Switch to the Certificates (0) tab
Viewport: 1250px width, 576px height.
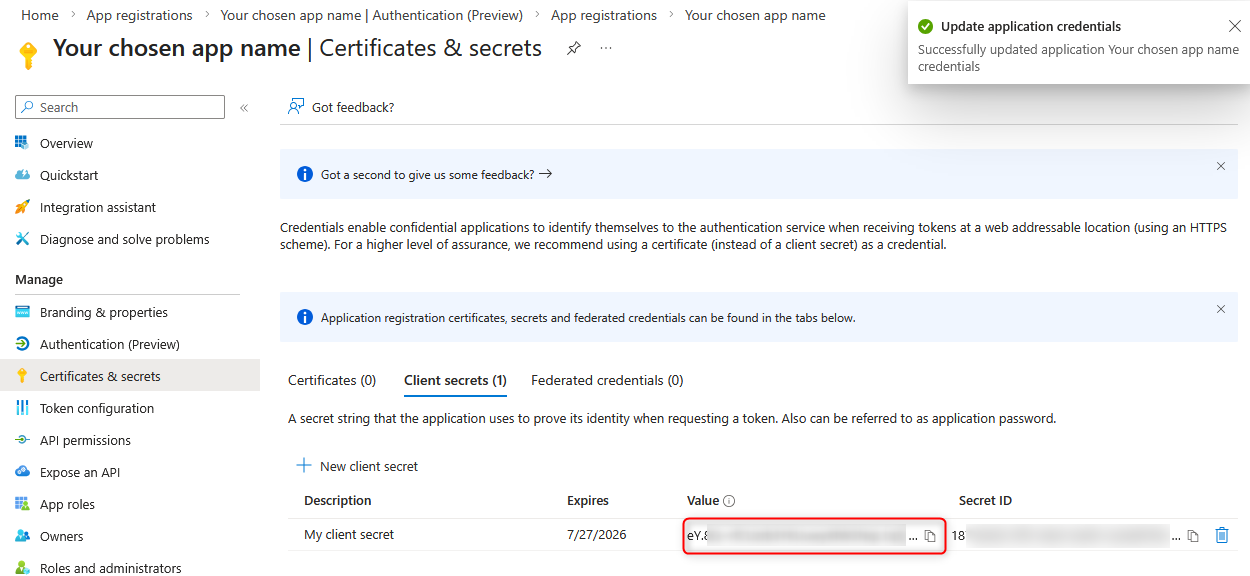click(x=332, y=380)
